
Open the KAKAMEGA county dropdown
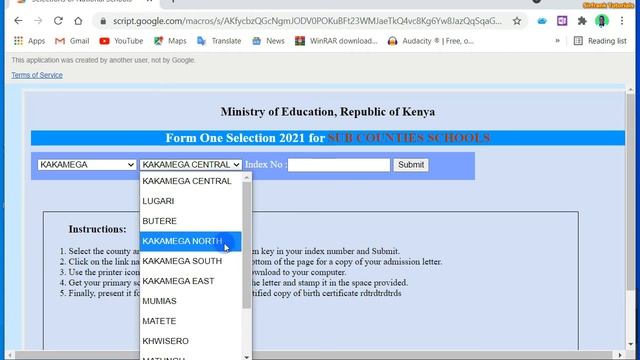[x=87, y=164]
